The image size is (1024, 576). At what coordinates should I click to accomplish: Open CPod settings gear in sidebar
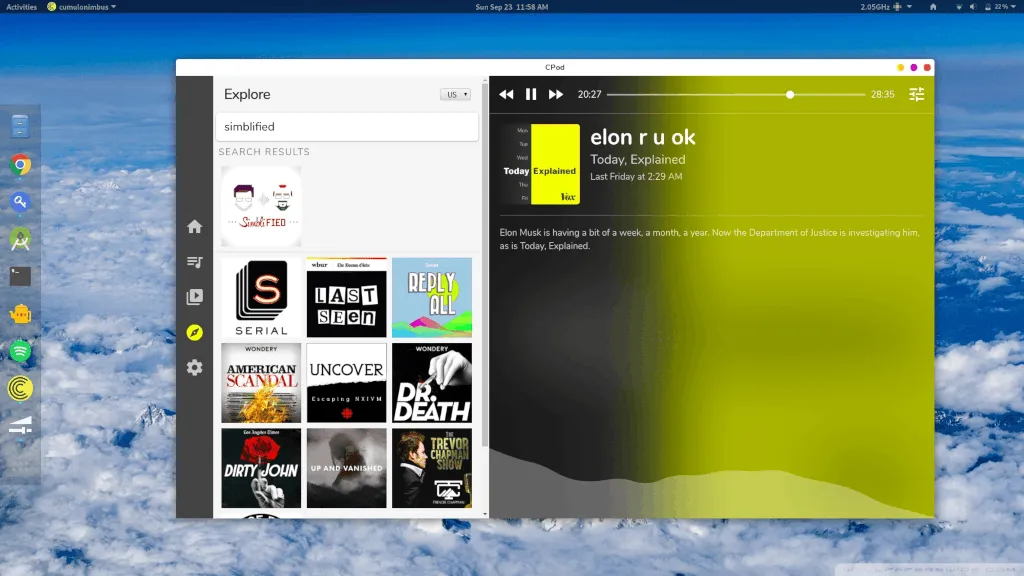(x=195, y=368)
